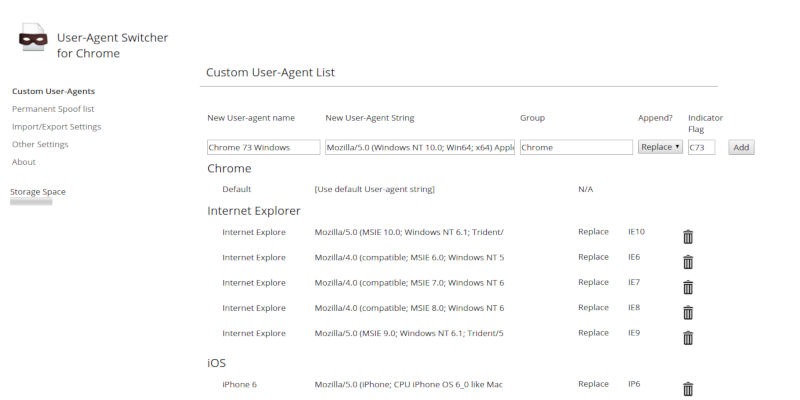This screenshot has width=800, height=400.
Task: Click the MSIE 10.0 user-agent string
Action: 409,232
